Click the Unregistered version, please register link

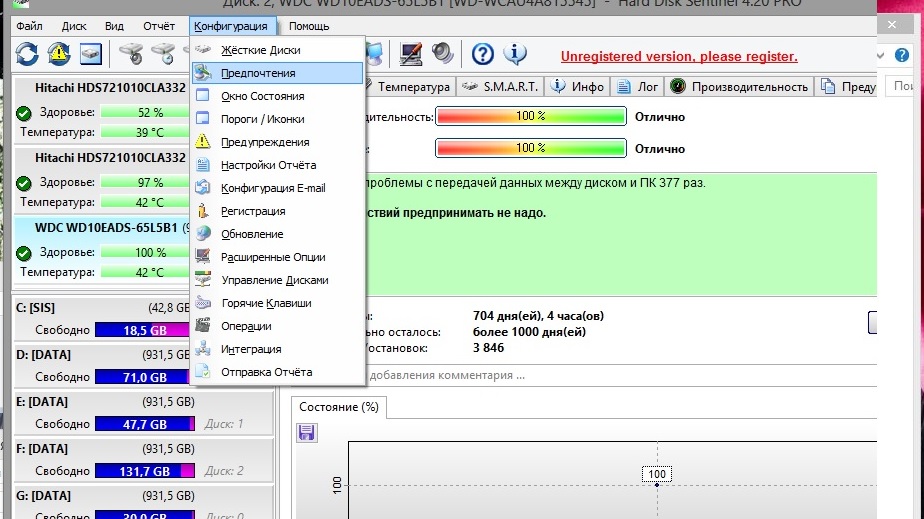click(679, 57)
